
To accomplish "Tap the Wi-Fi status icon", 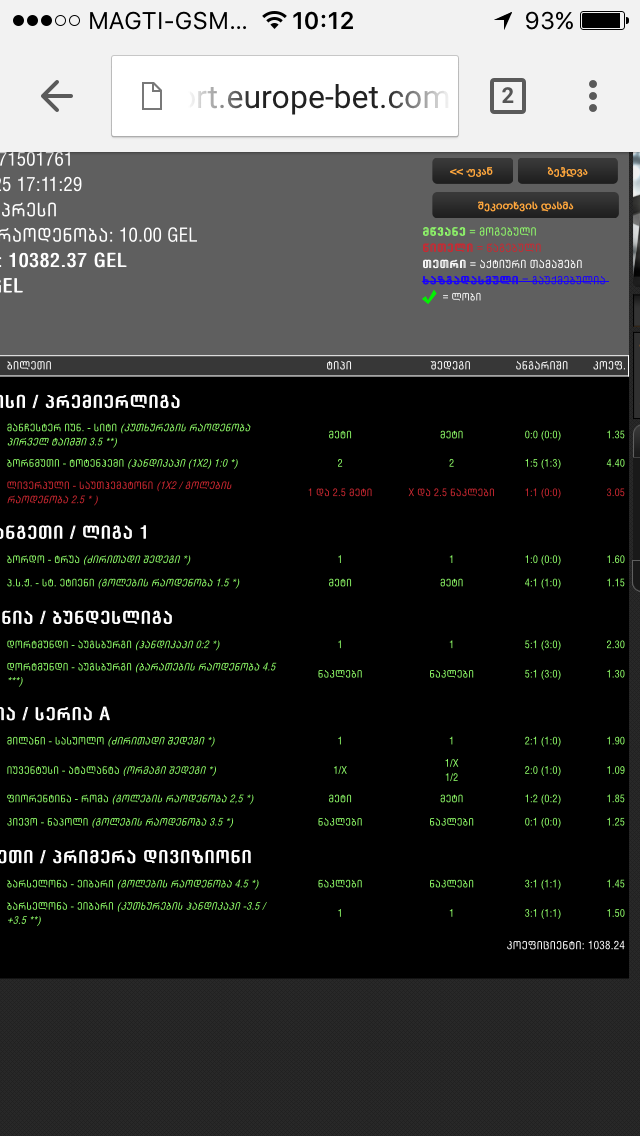I will (274, 20).
